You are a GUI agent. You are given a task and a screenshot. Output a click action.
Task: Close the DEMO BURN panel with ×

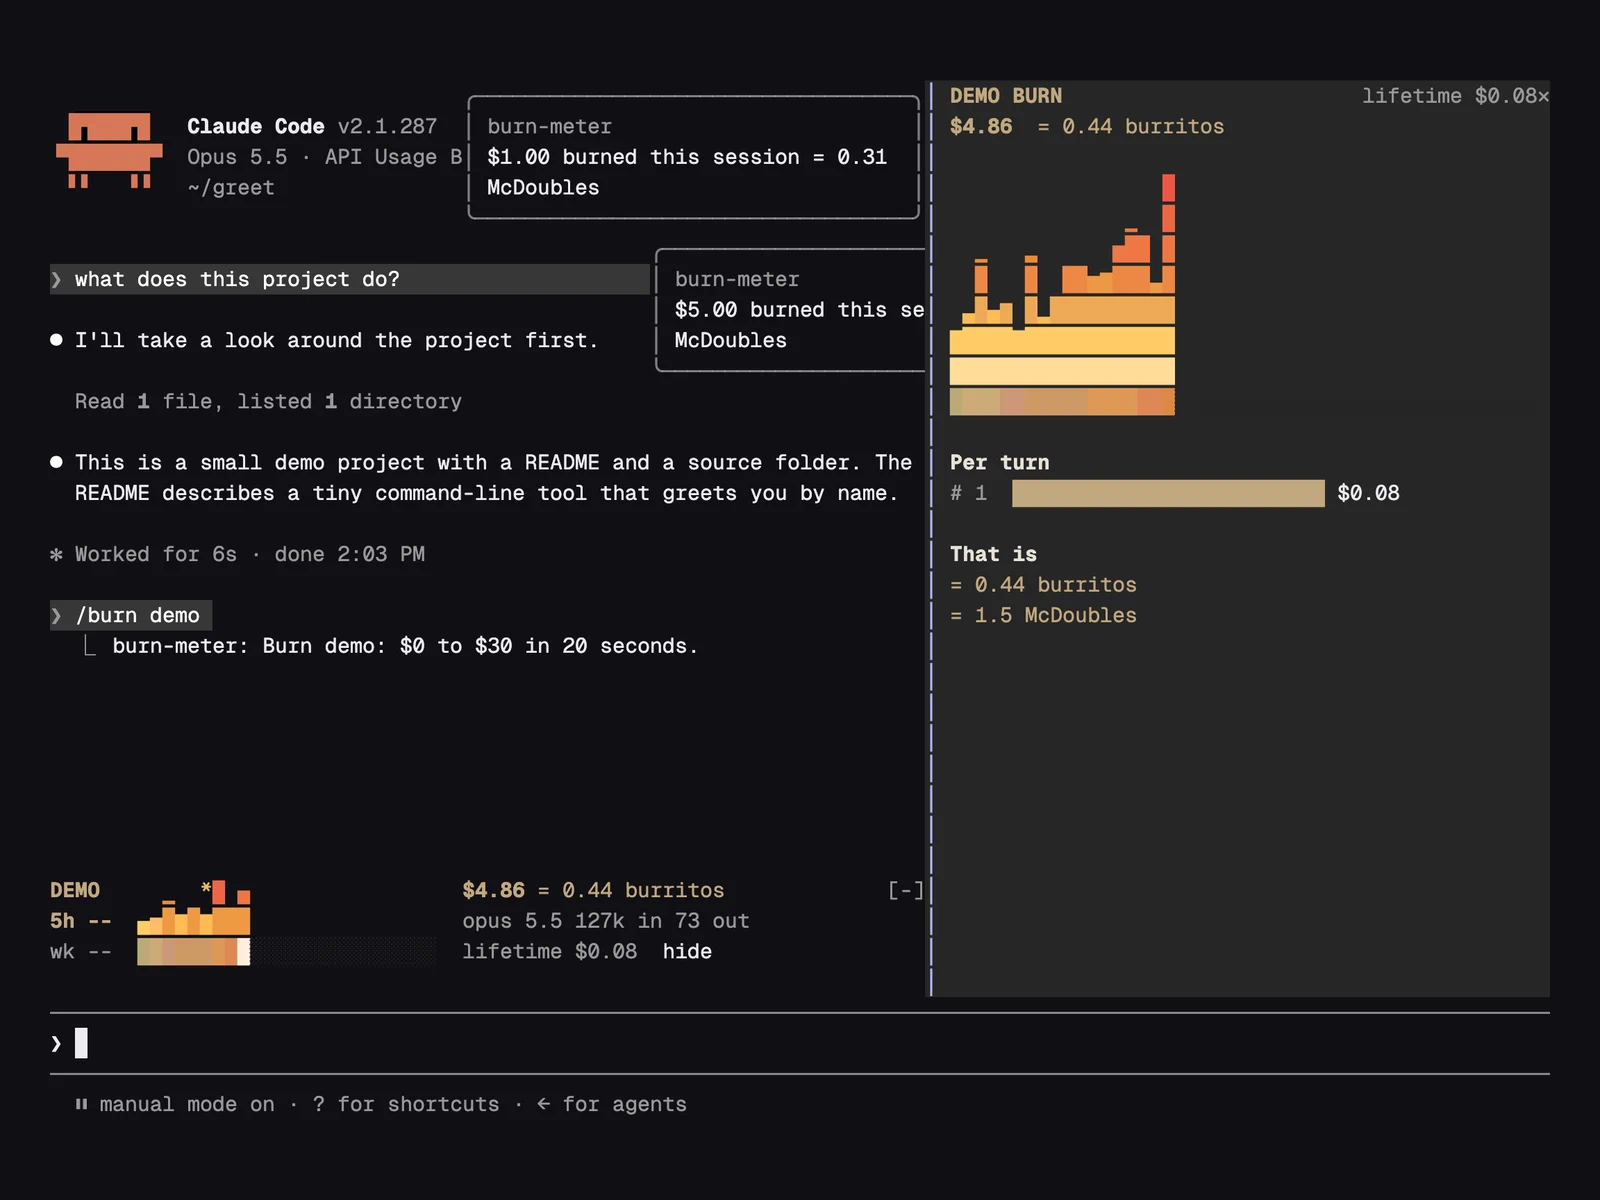click(1543, 96)
